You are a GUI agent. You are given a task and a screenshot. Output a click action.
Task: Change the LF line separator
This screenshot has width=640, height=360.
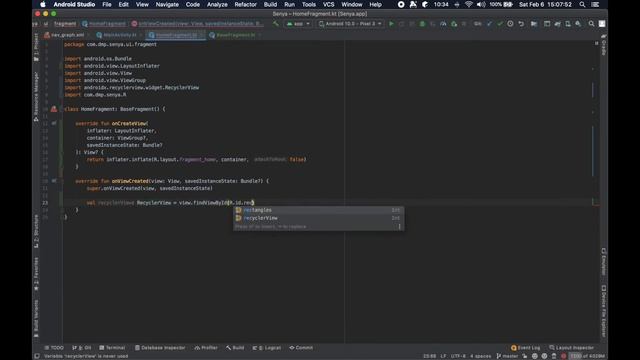click(x=443, y=356)
